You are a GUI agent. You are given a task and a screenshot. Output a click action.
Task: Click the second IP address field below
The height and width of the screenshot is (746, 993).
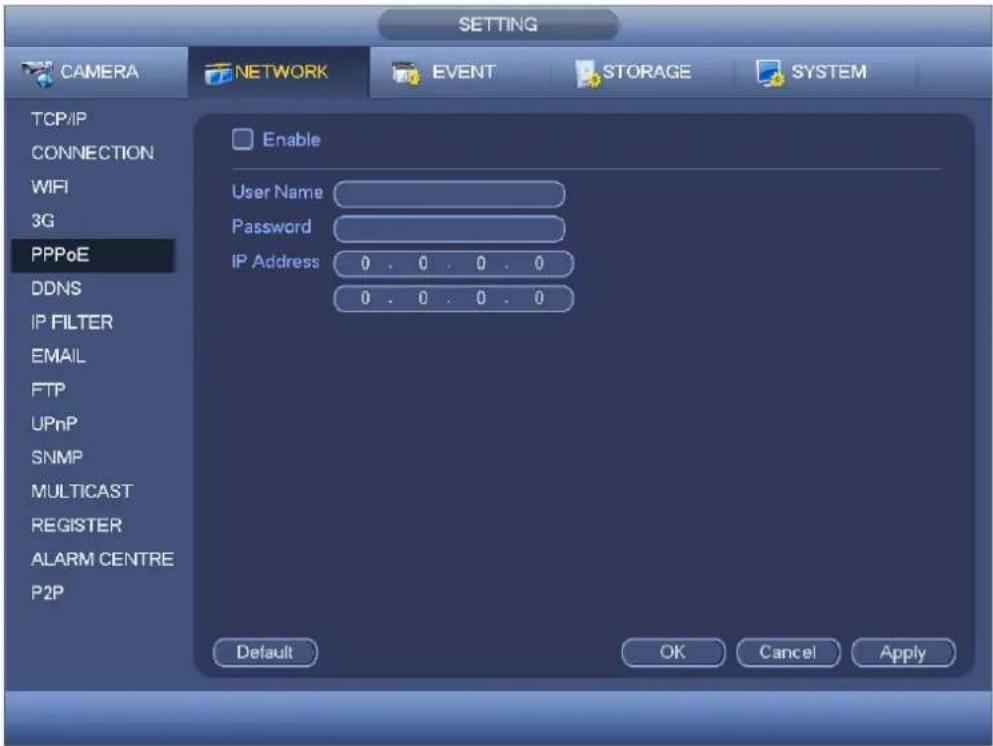pos(453,298)
